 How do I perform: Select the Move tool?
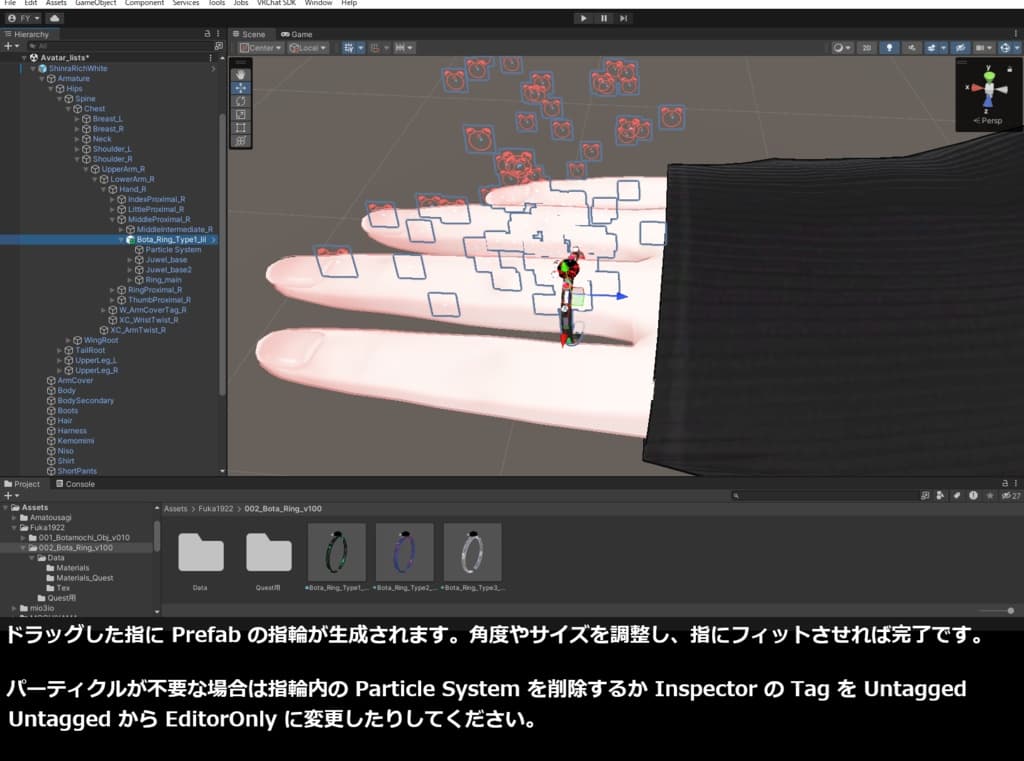[241, 88]
